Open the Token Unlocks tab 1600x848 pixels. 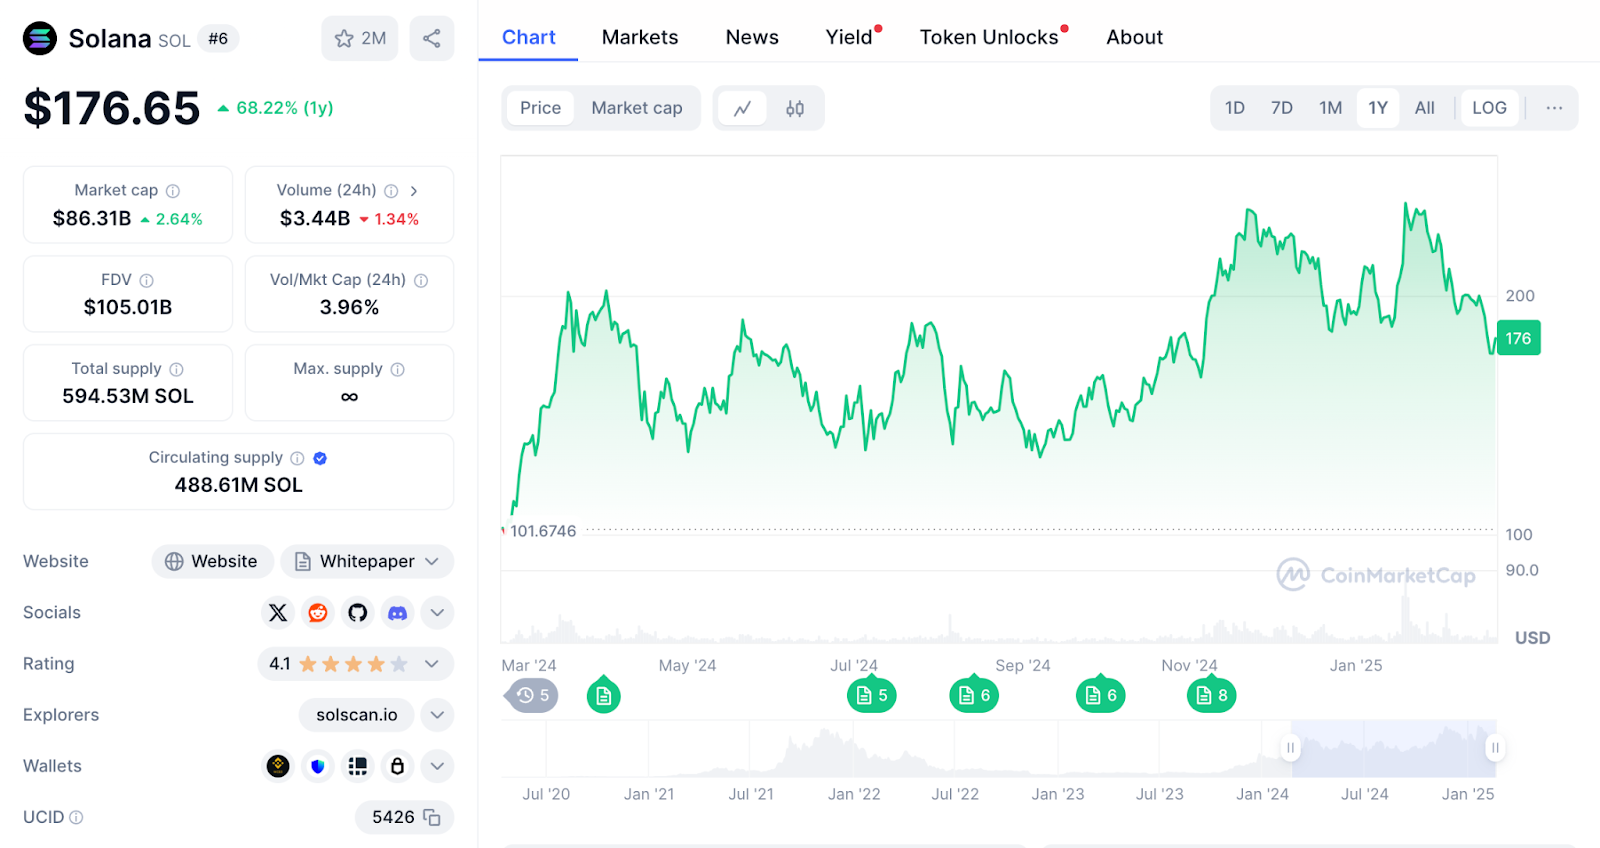click(989, 37)
